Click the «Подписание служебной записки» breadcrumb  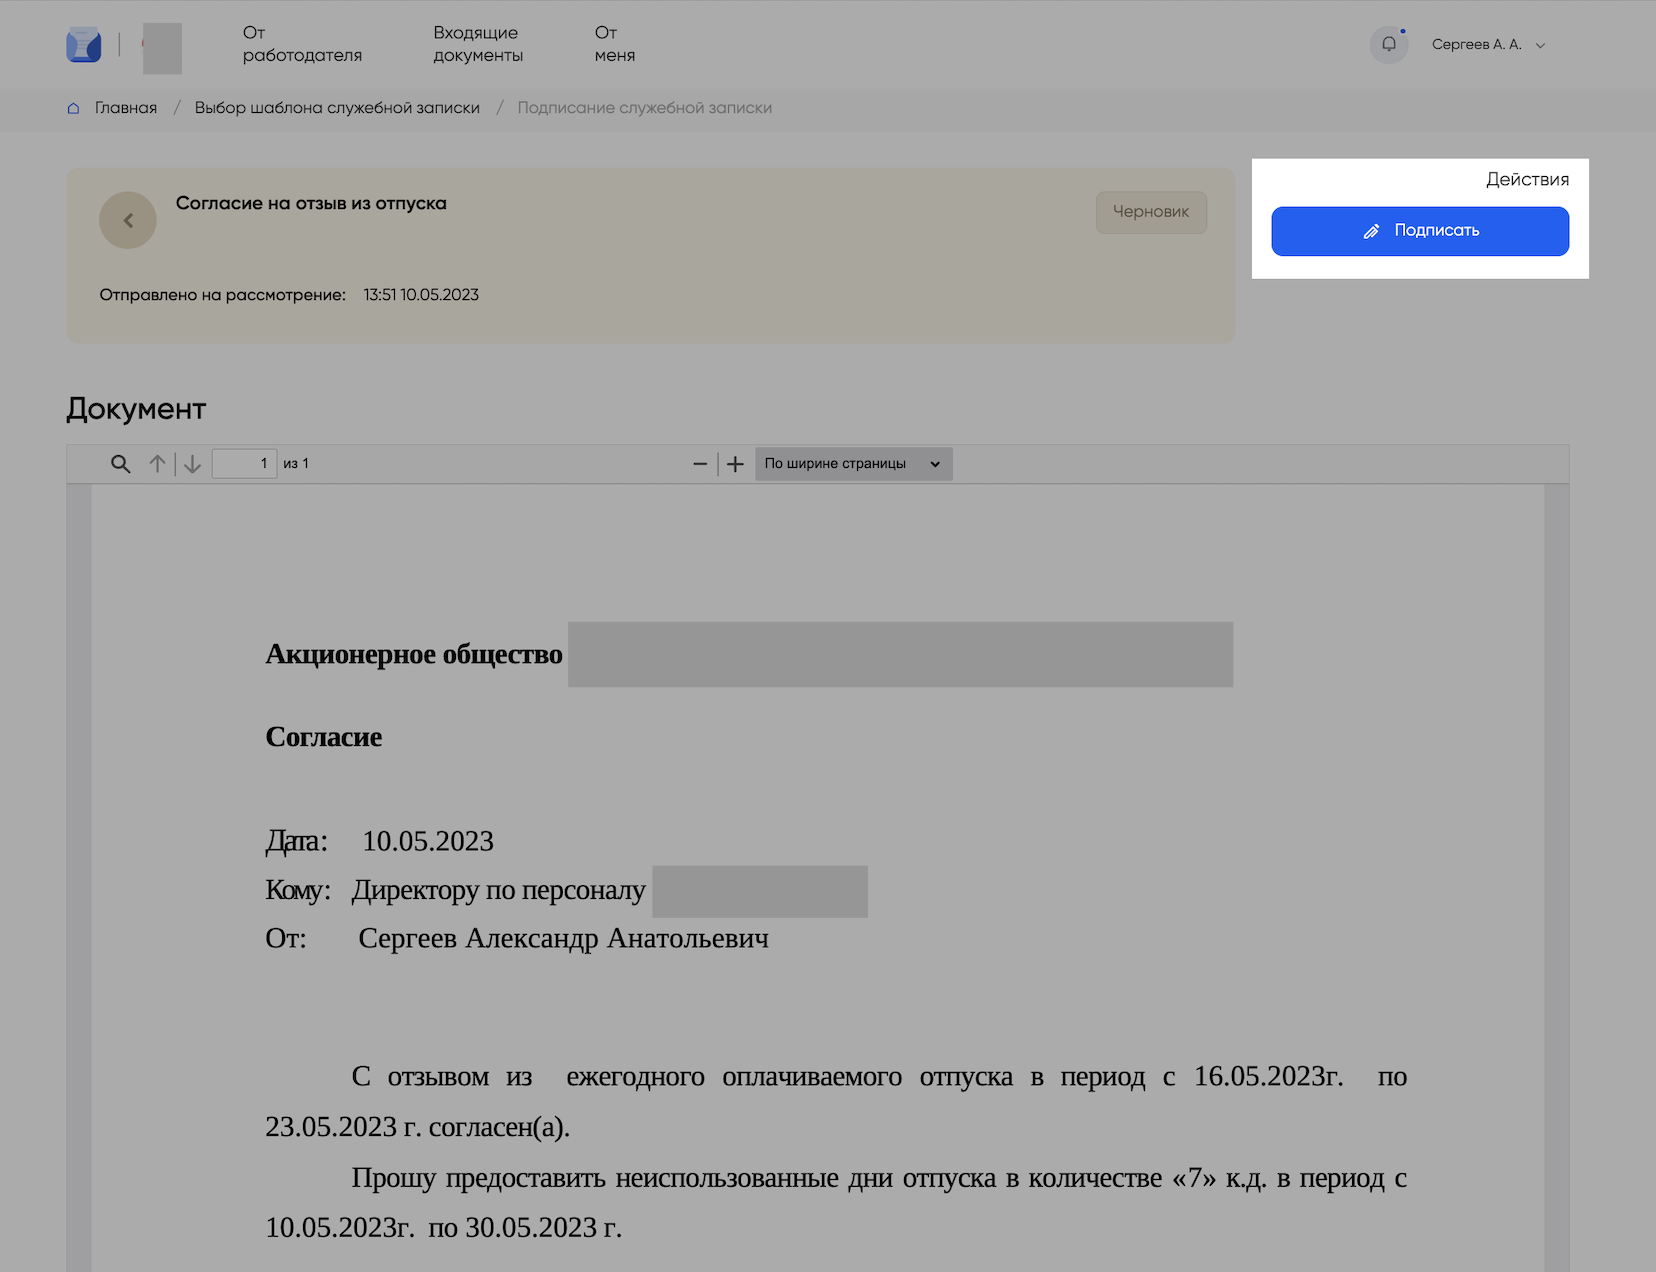click(x=644, y=108)
